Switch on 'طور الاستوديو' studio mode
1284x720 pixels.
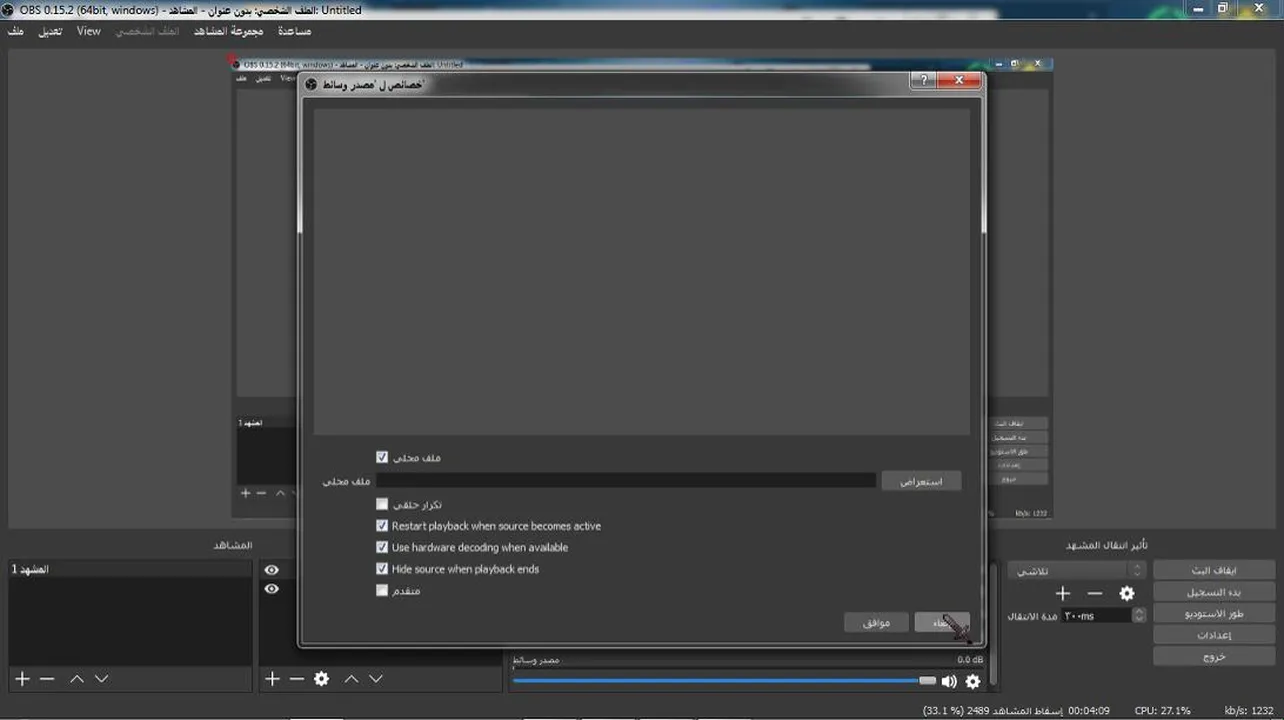1213,614
